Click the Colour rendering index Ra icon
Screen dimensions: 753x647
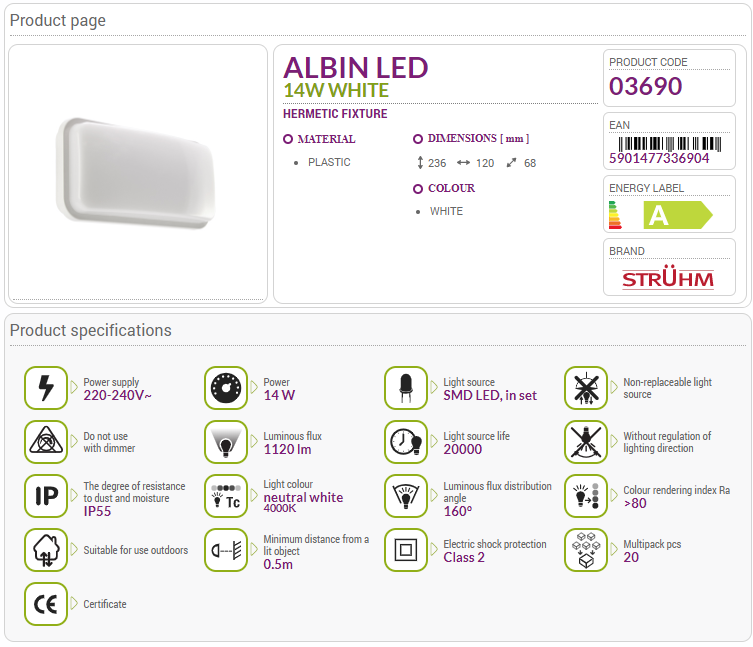[586, 496]
